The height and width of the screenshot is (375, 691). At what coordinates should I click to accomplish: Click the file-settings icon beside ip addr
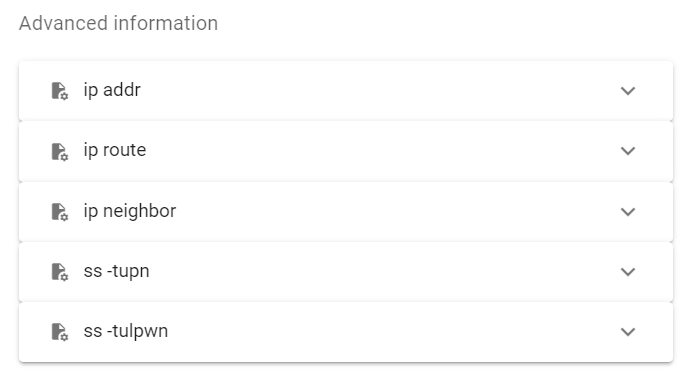click(x=60, y=91)
